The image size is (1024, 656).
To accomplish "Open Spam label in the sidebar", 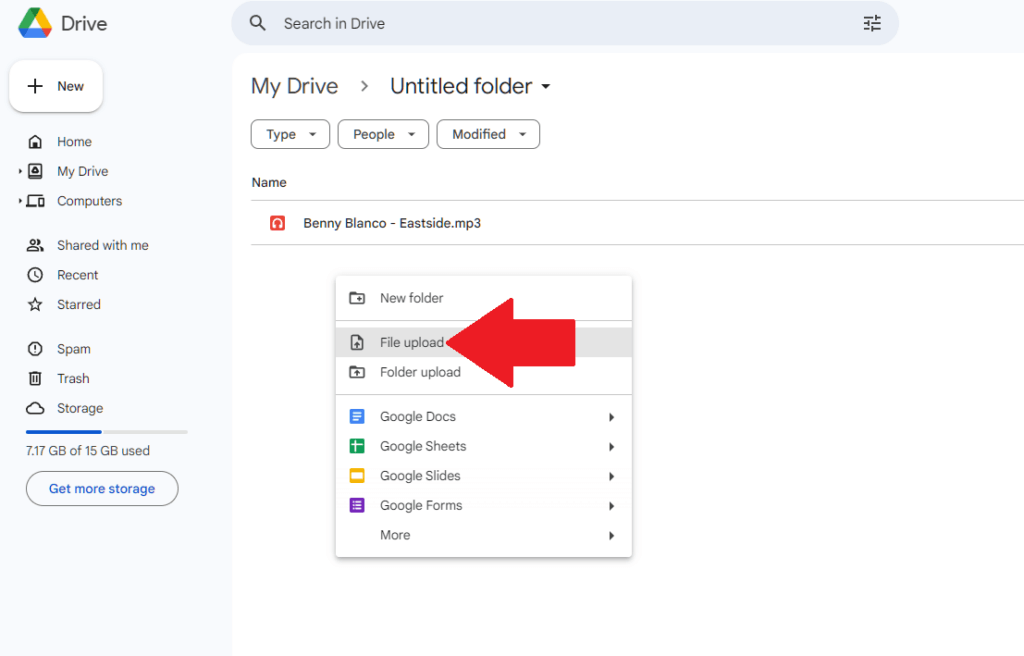I will pyautogui.click(x=73, y=349).
